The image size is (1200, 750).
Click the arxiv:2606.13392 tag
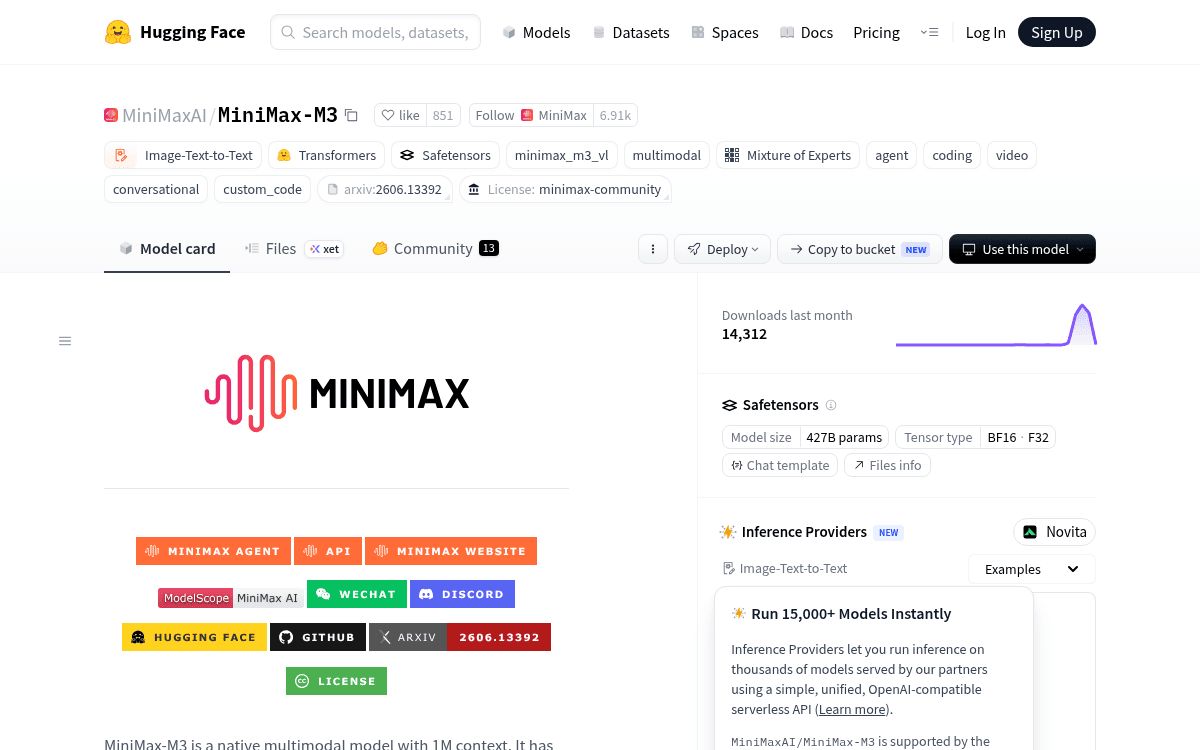click(x=385, y=189)
